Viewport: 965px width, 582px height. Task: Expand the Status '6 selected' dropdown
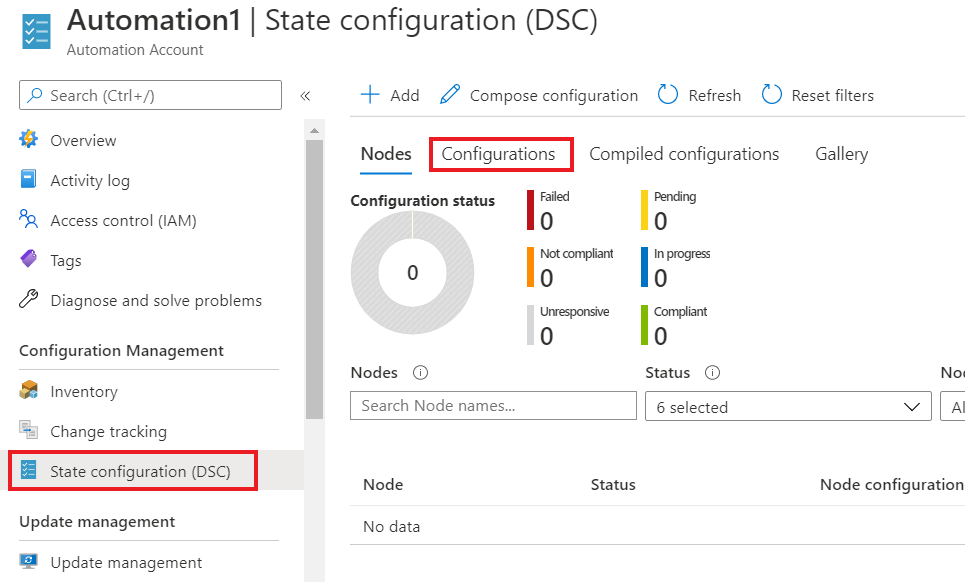click(788, 406)
